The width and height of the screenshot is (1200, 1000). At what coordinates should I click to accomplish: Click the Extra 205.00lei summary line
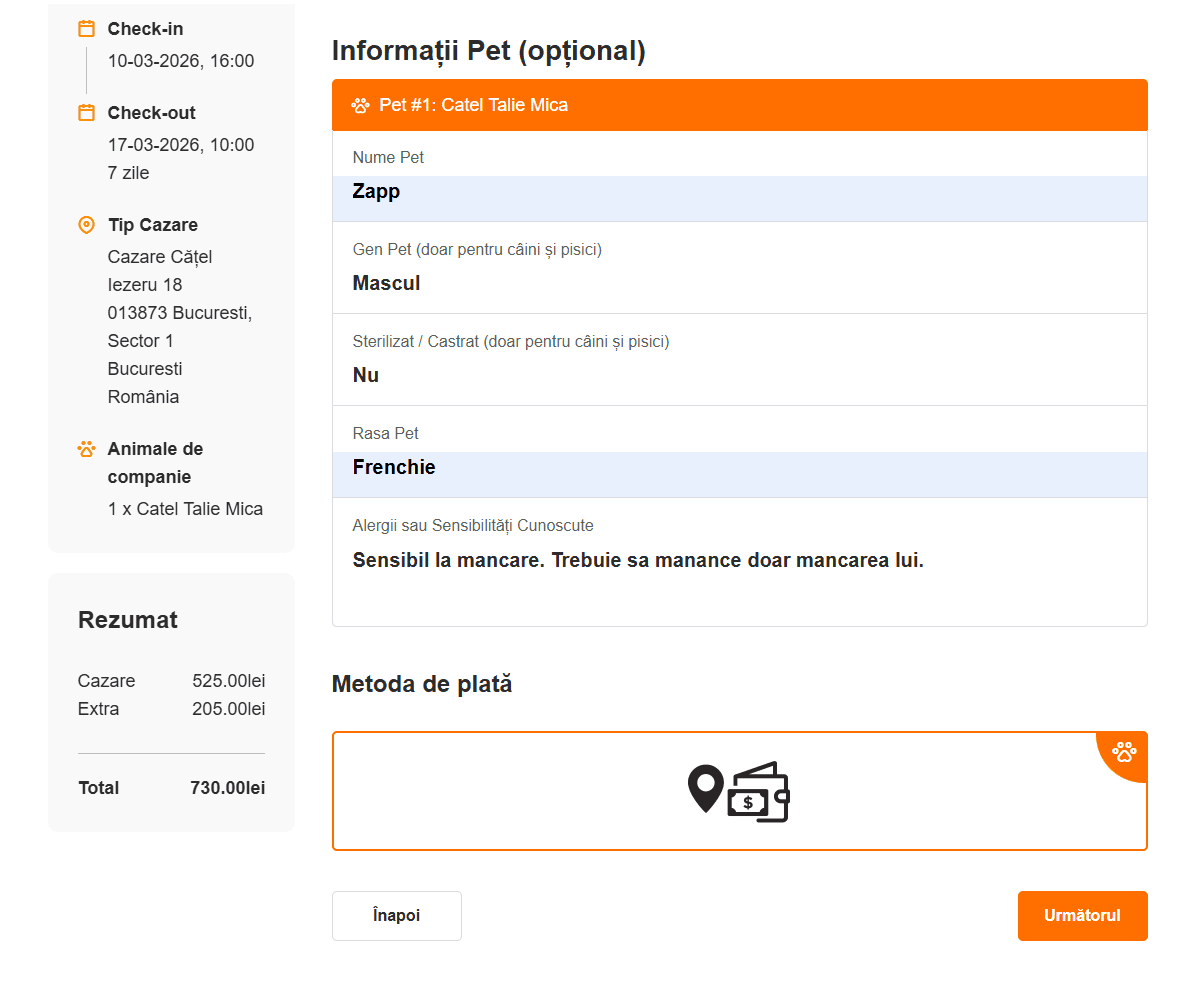tap(171, 709)
